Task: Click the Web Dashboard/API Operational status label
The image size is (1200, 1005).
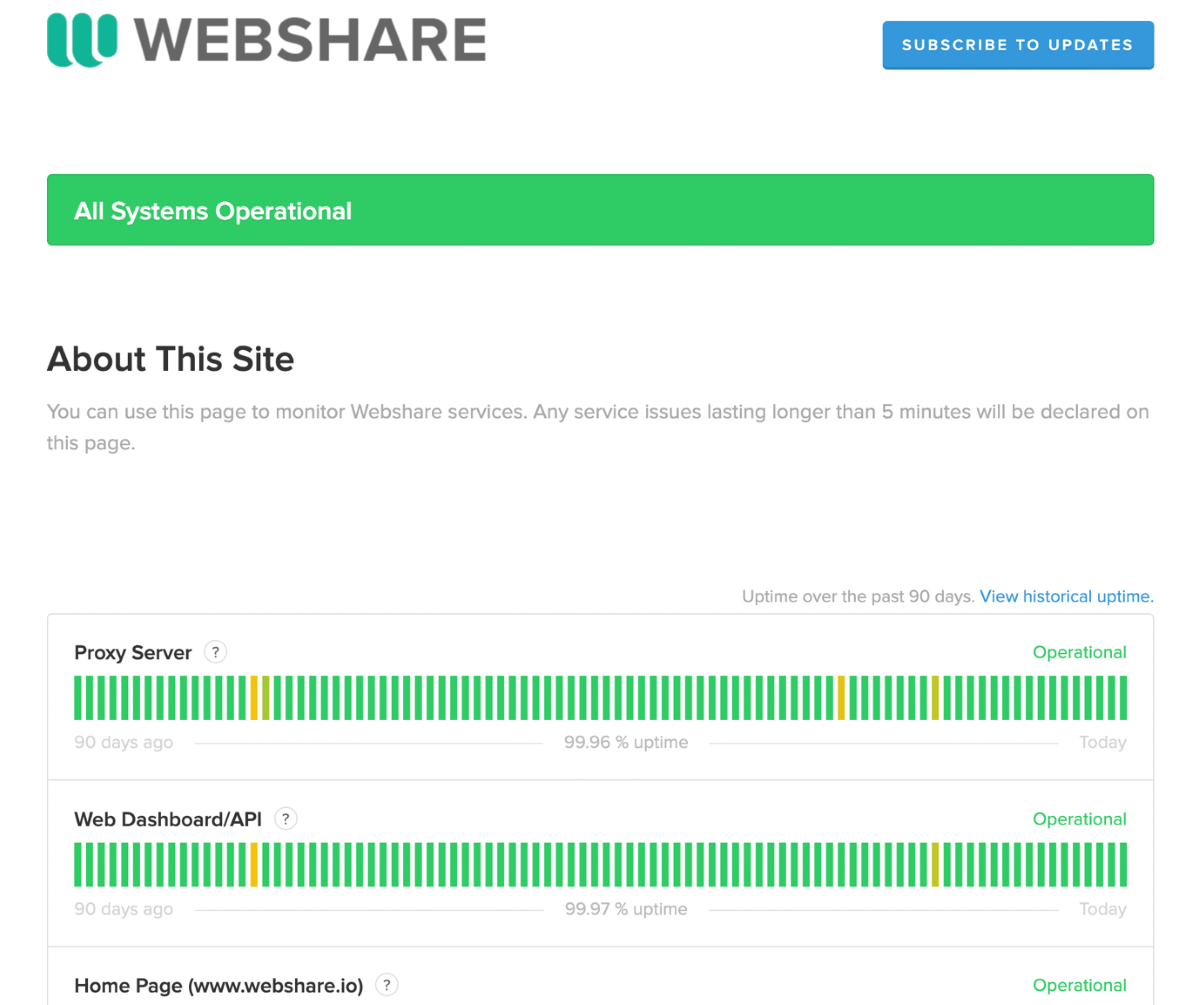Action: 1080,818
